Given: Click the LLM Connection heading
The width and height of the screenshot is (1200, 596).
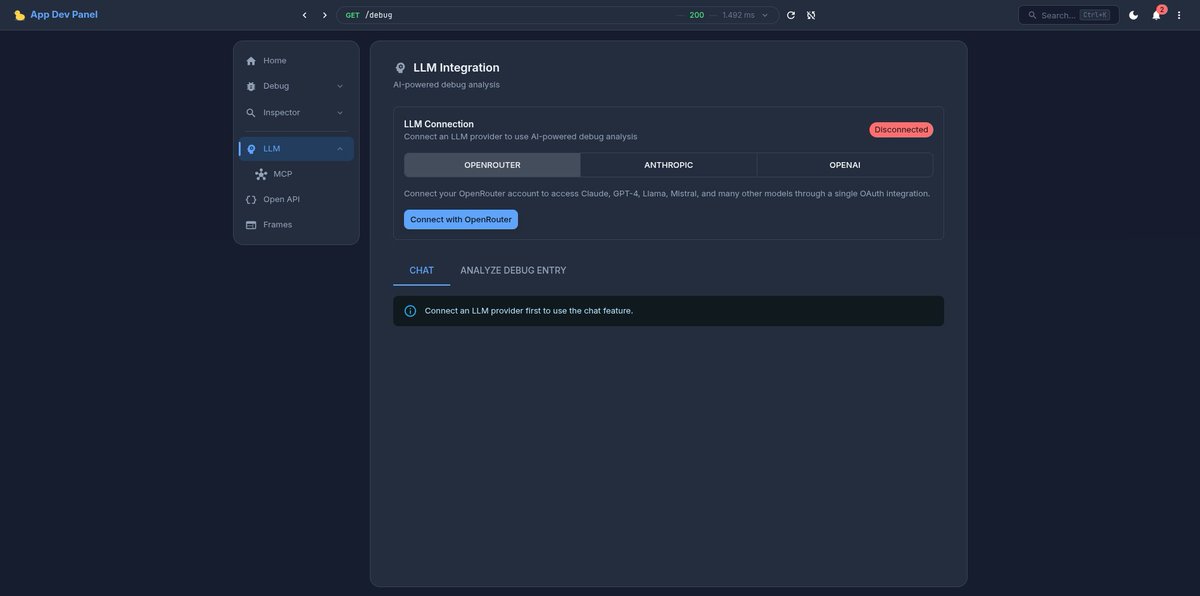Looking at the screenshot, I should (x=439, y=124).
